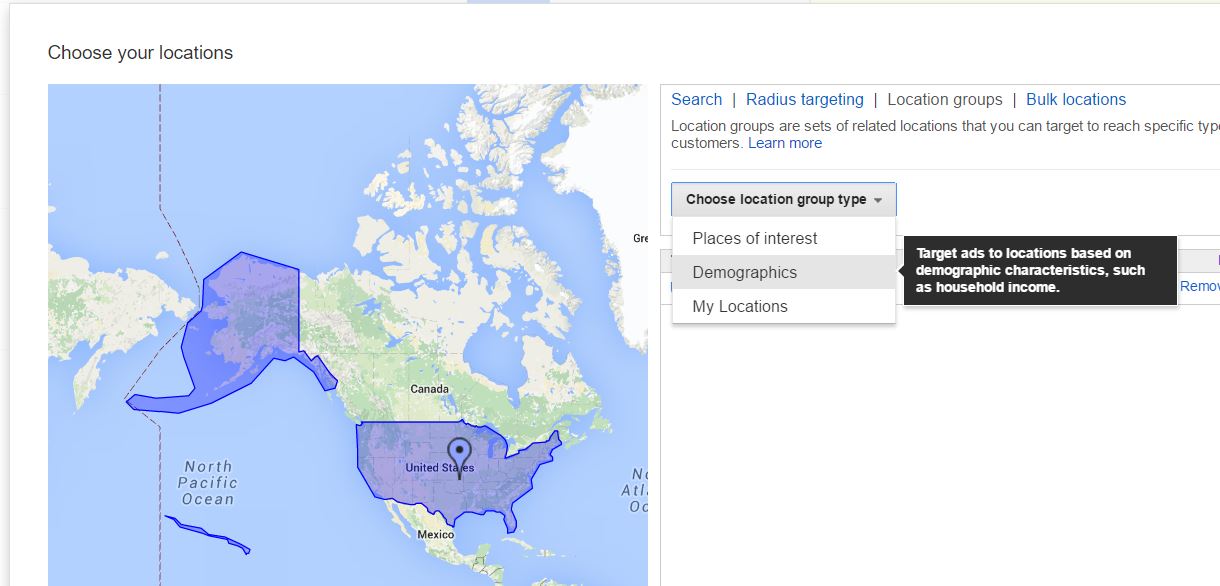The image size is (1220, 586).
Task: Click the outlined Hawaii islands shape
Action: 207,533
